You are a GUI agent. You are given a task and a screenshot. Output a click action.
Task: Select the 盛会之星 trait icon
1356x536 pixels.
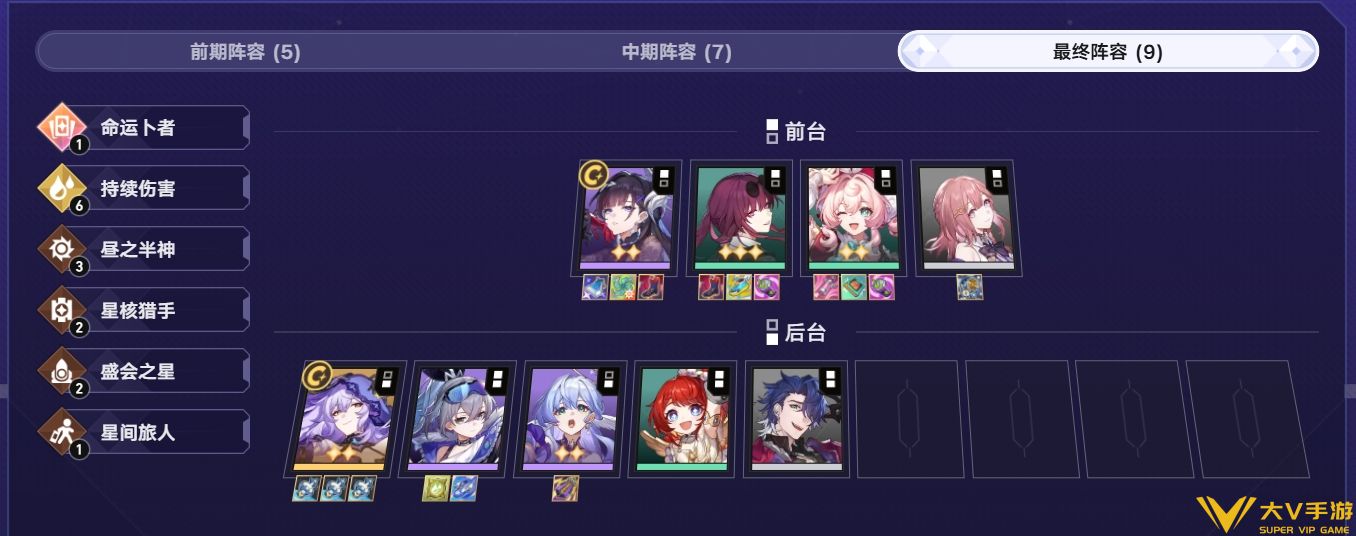[x=63, y=372]
